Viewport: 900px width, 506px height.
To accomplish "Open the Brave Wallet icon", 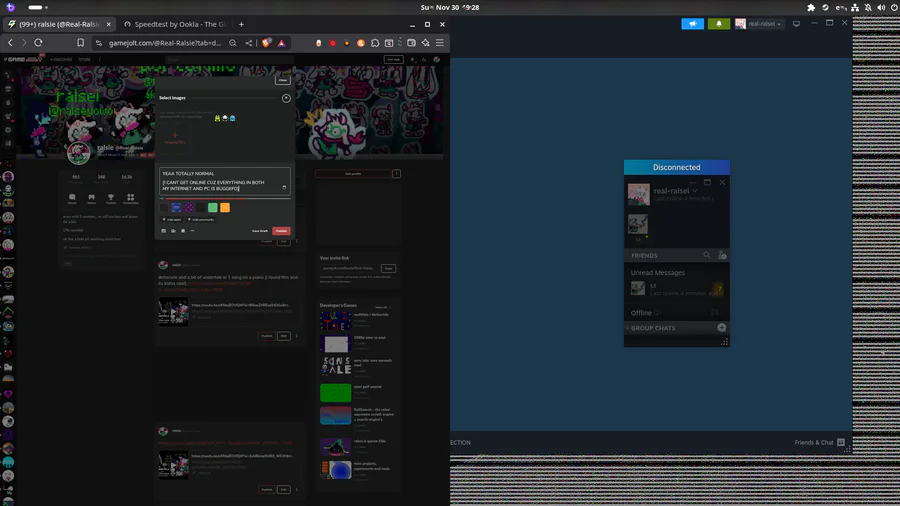I will (x=411, y=43).
